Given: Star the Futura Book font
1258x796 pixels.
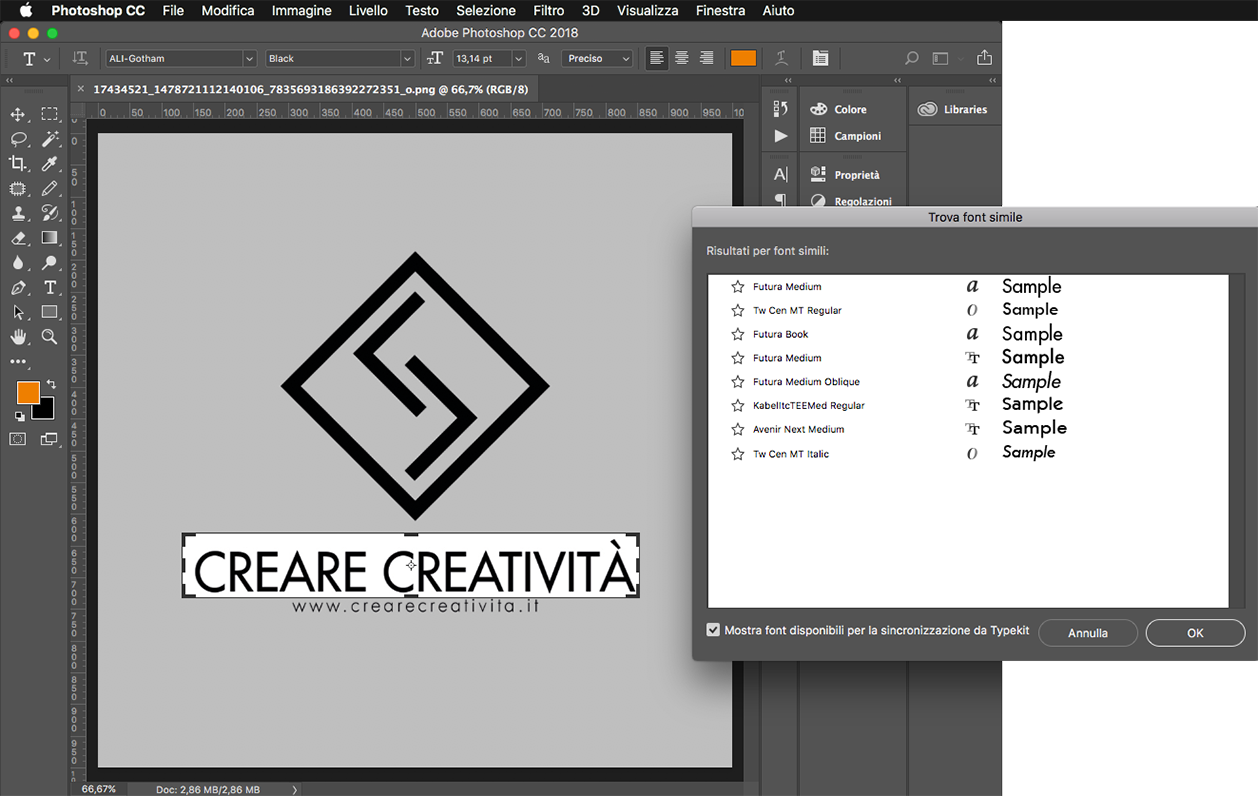Looking at the screenshot, I should (x=738, y=335).
